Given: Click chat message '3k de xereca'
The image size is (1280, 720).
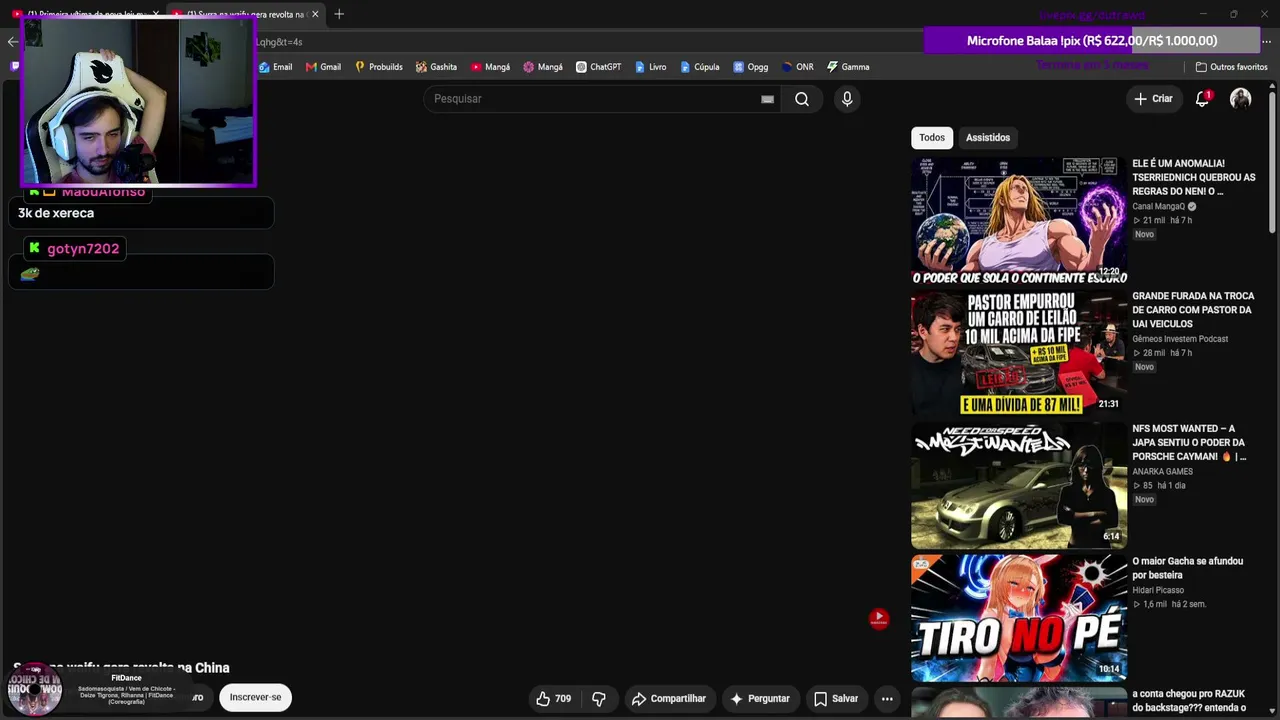Looking at the screenshot, I should tap(56, 213).
